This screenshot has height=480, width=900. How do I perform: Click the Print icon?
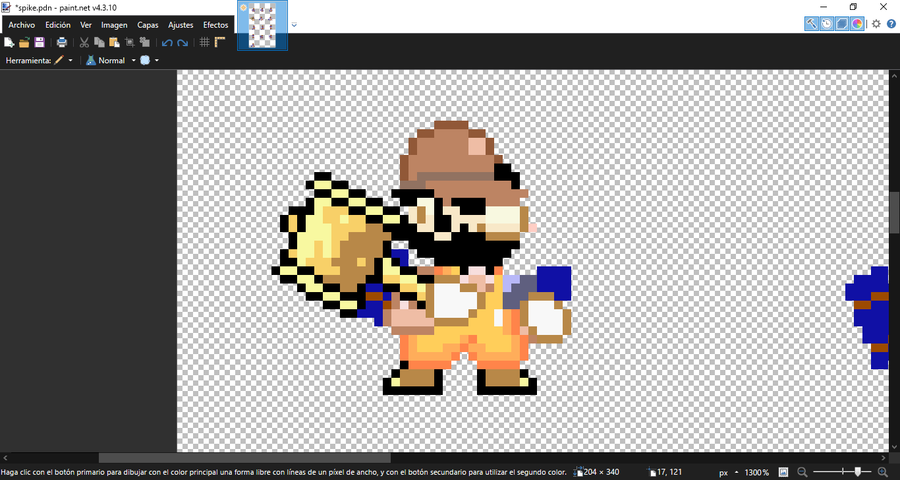point(62,42)
